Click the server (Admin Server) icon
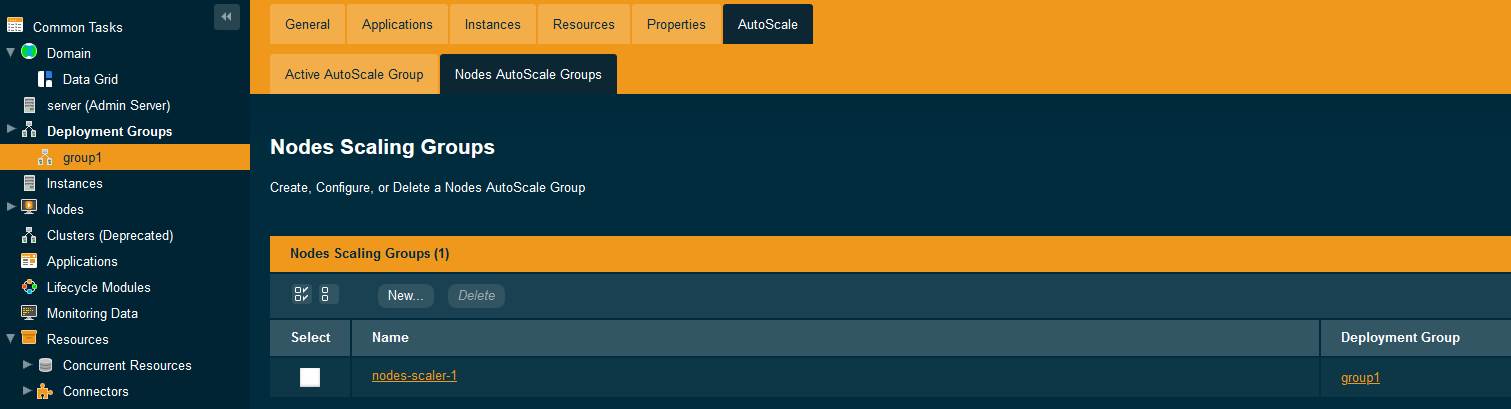The height and width of the screenshot is (409, 1511). click(x=29, y=104)
